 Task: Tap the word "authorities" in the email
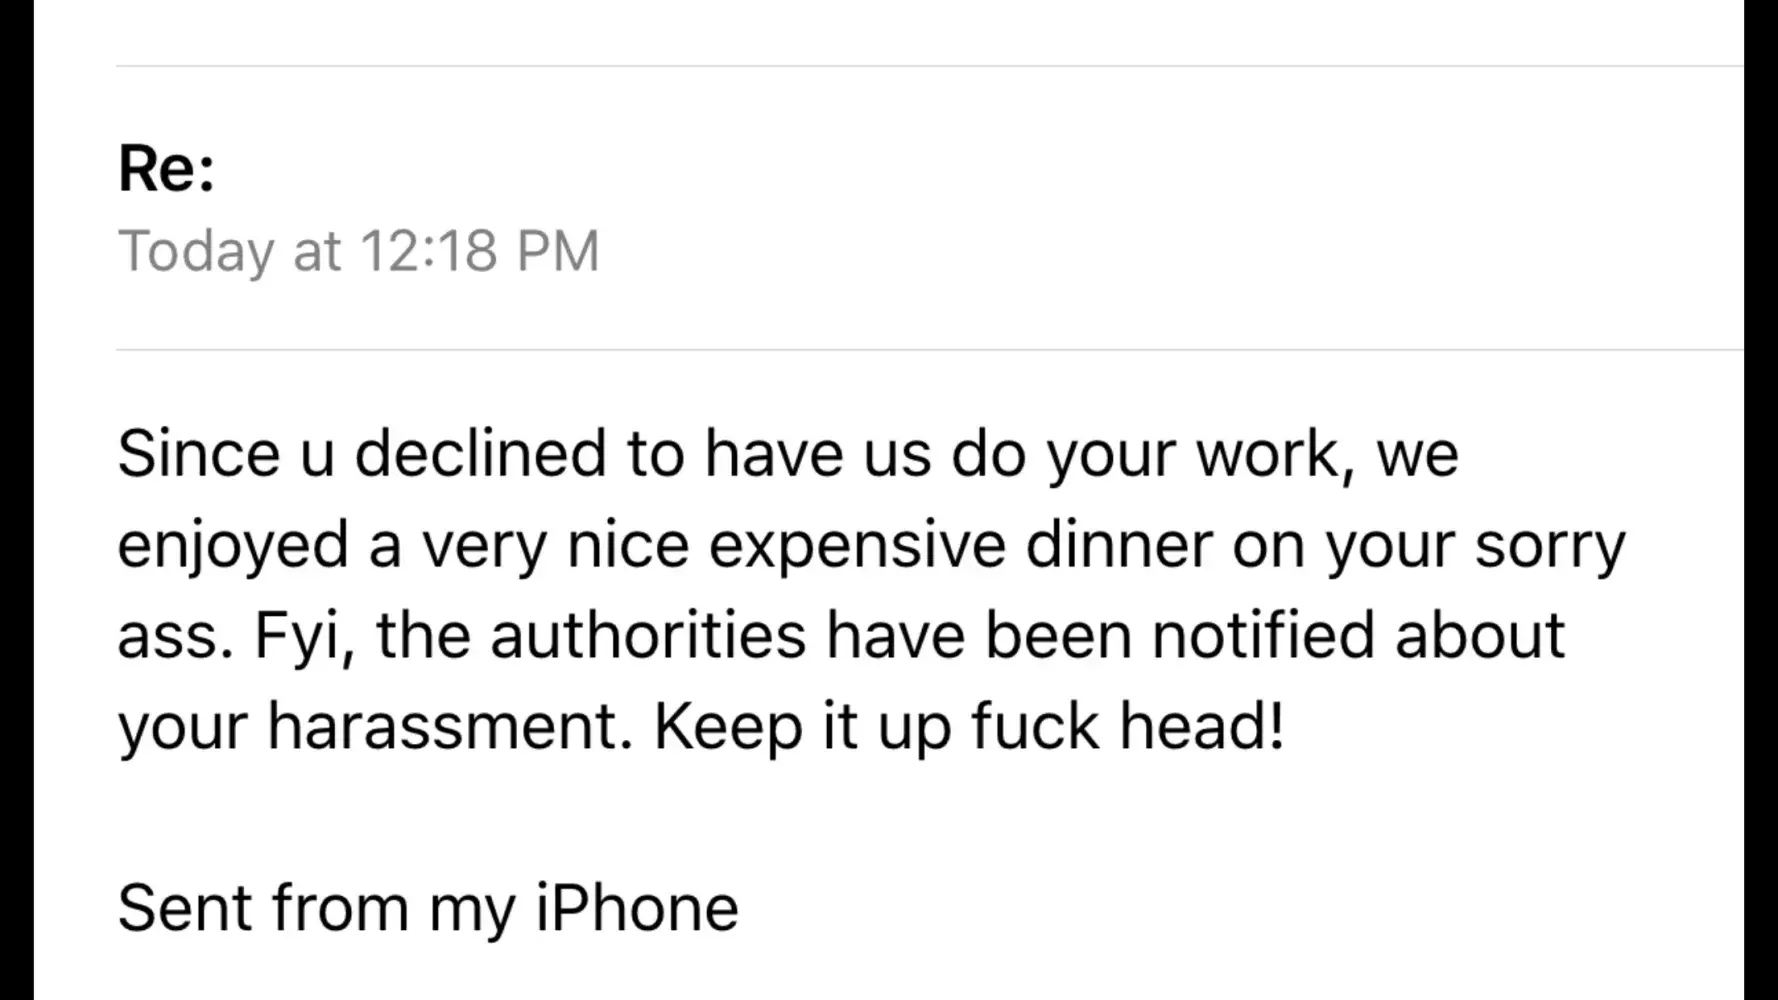tap(648, 636)
